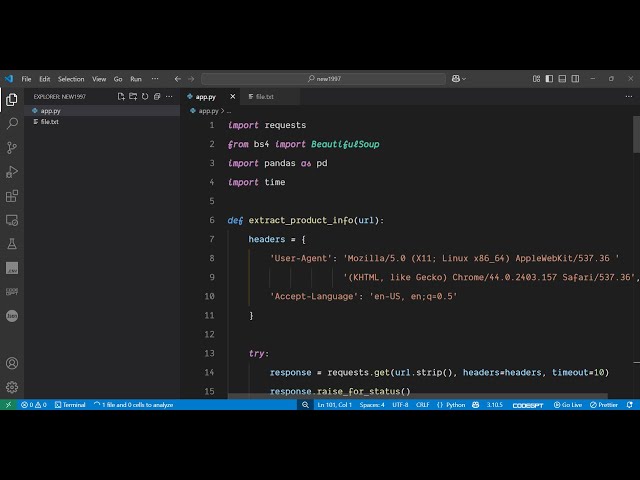Expand the additional menu items ellipsis
The height and width of the screenshot is (480, 640).
click(x=155, y=79)
